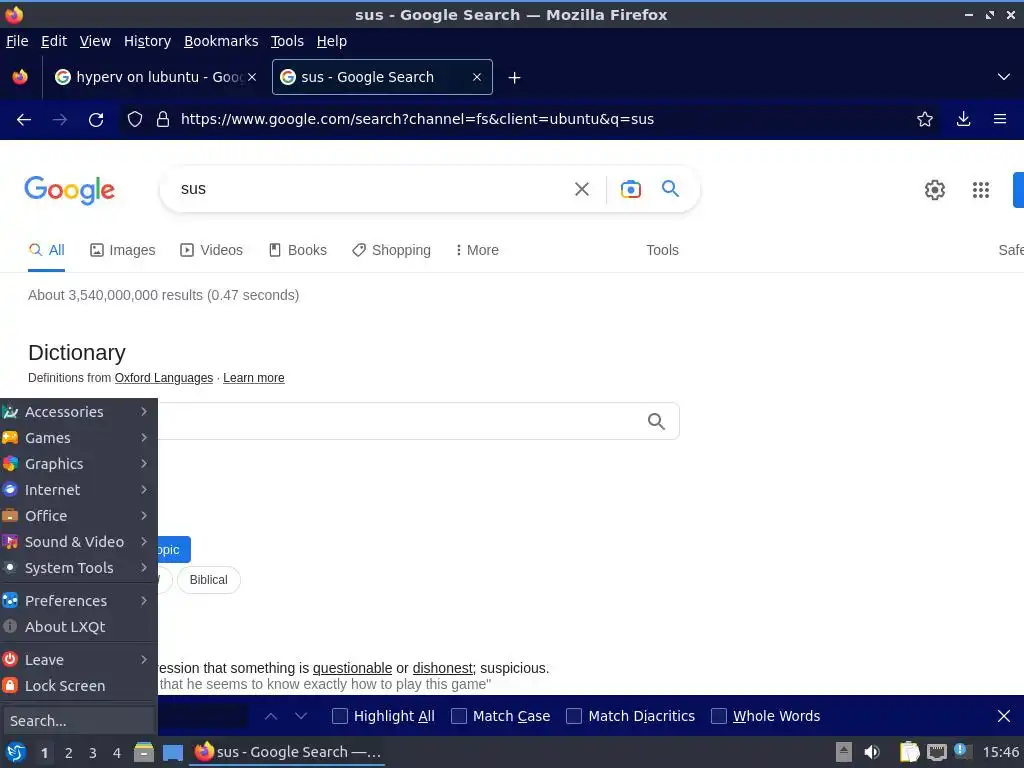Expand the Graphics submenu
The image size is (1024, 768).
(78, 464)
